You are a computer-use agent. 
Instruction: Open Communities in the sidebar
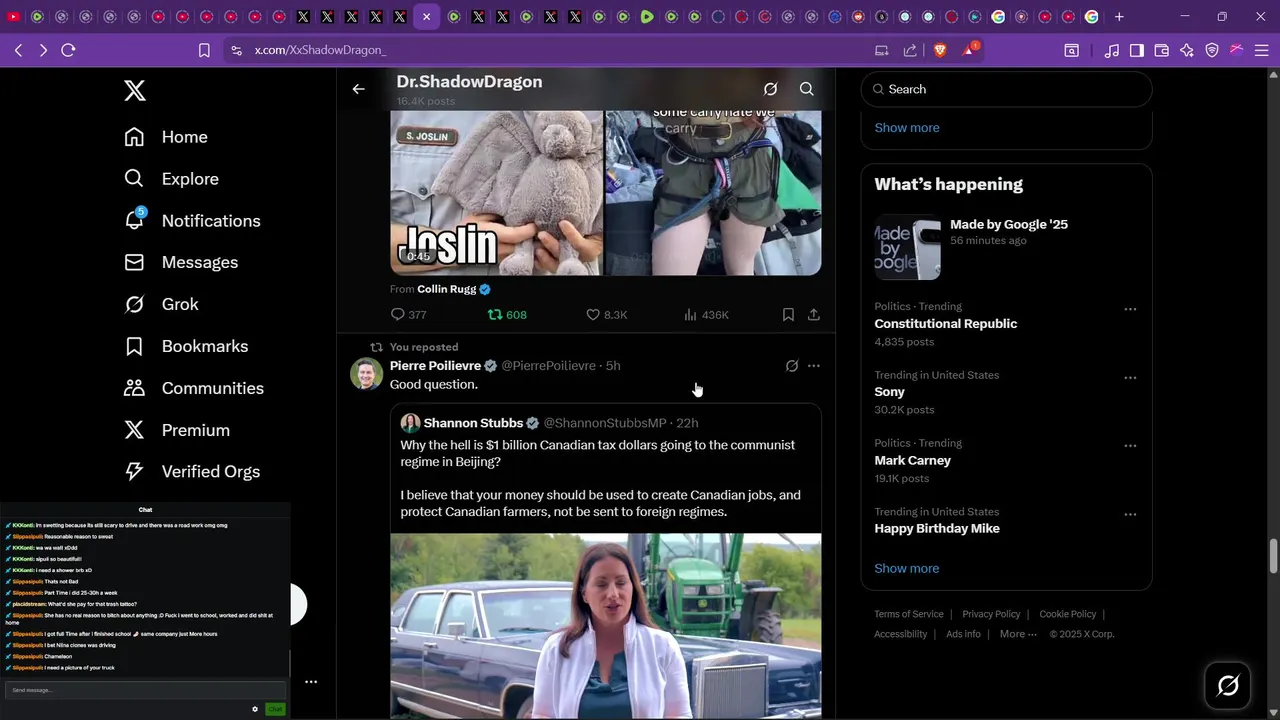[x=194, y=388]
